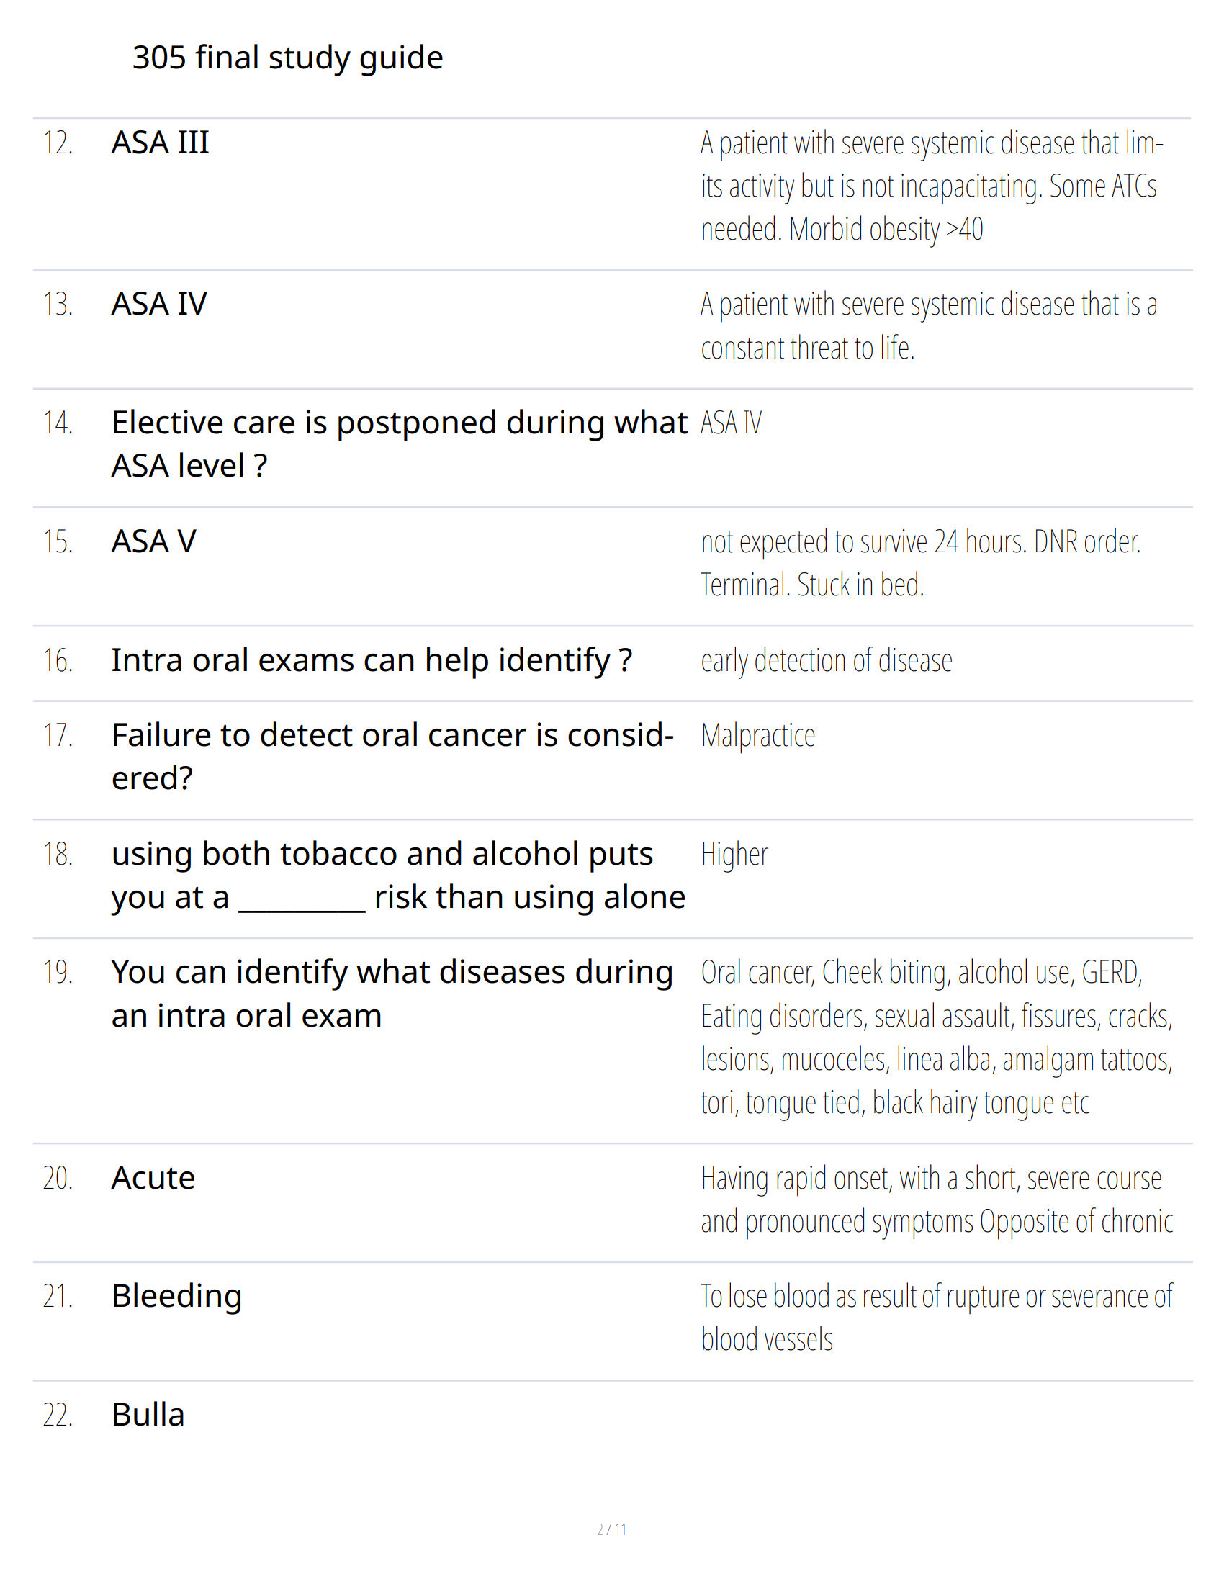Click the question about failure to detect oral cancer
Screen dimensions: 1224x1584
pyautogui.click(x=393, y=757)
